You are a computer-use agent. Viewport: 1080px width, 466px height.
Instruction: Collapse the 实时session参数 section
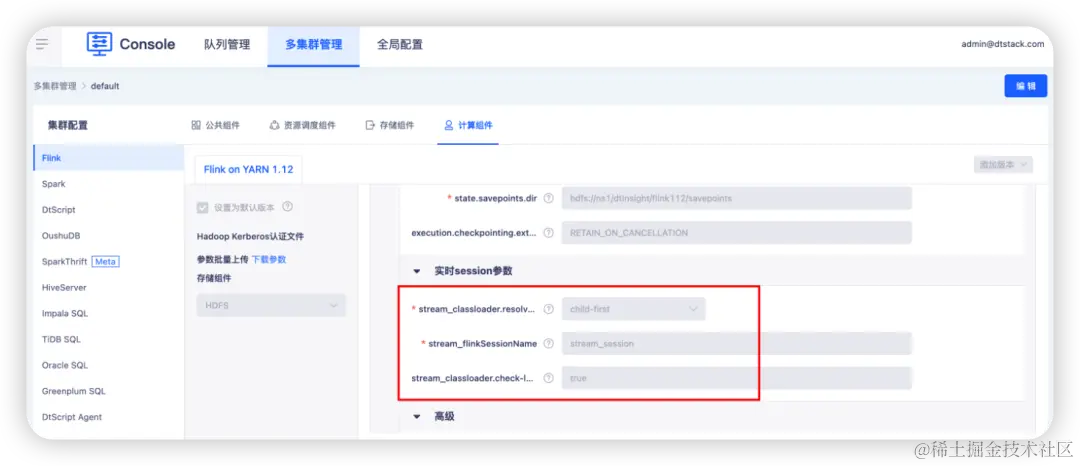[x=417, y=271]
